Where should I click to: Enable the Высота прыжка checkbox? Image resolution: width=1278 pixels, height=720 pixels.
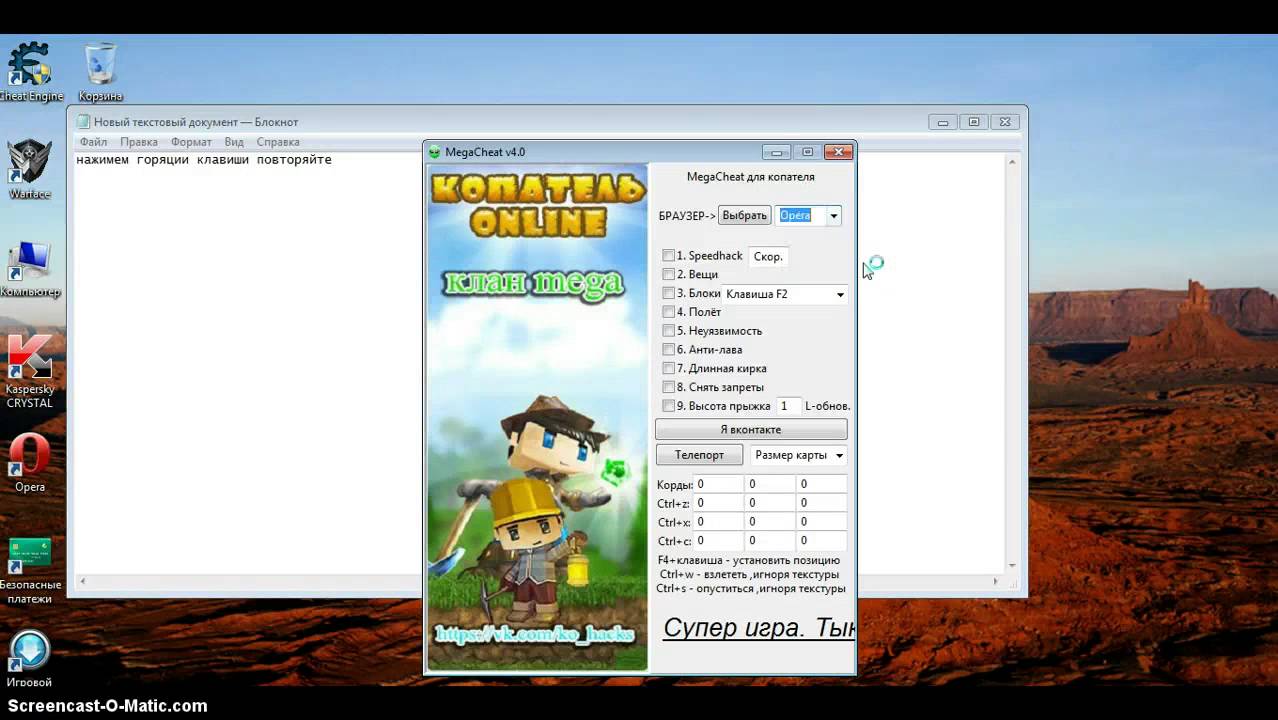tap(668, 406)
